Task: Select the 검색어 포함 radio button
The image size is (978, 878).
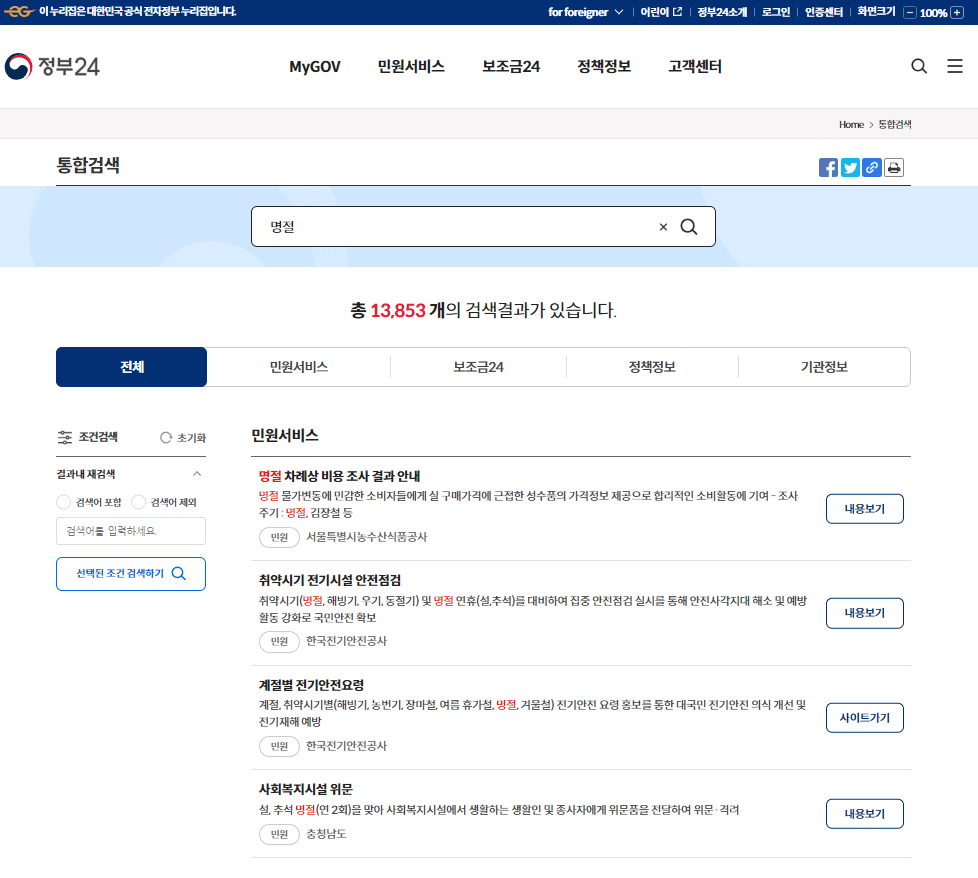Action: tap(62, 503)
